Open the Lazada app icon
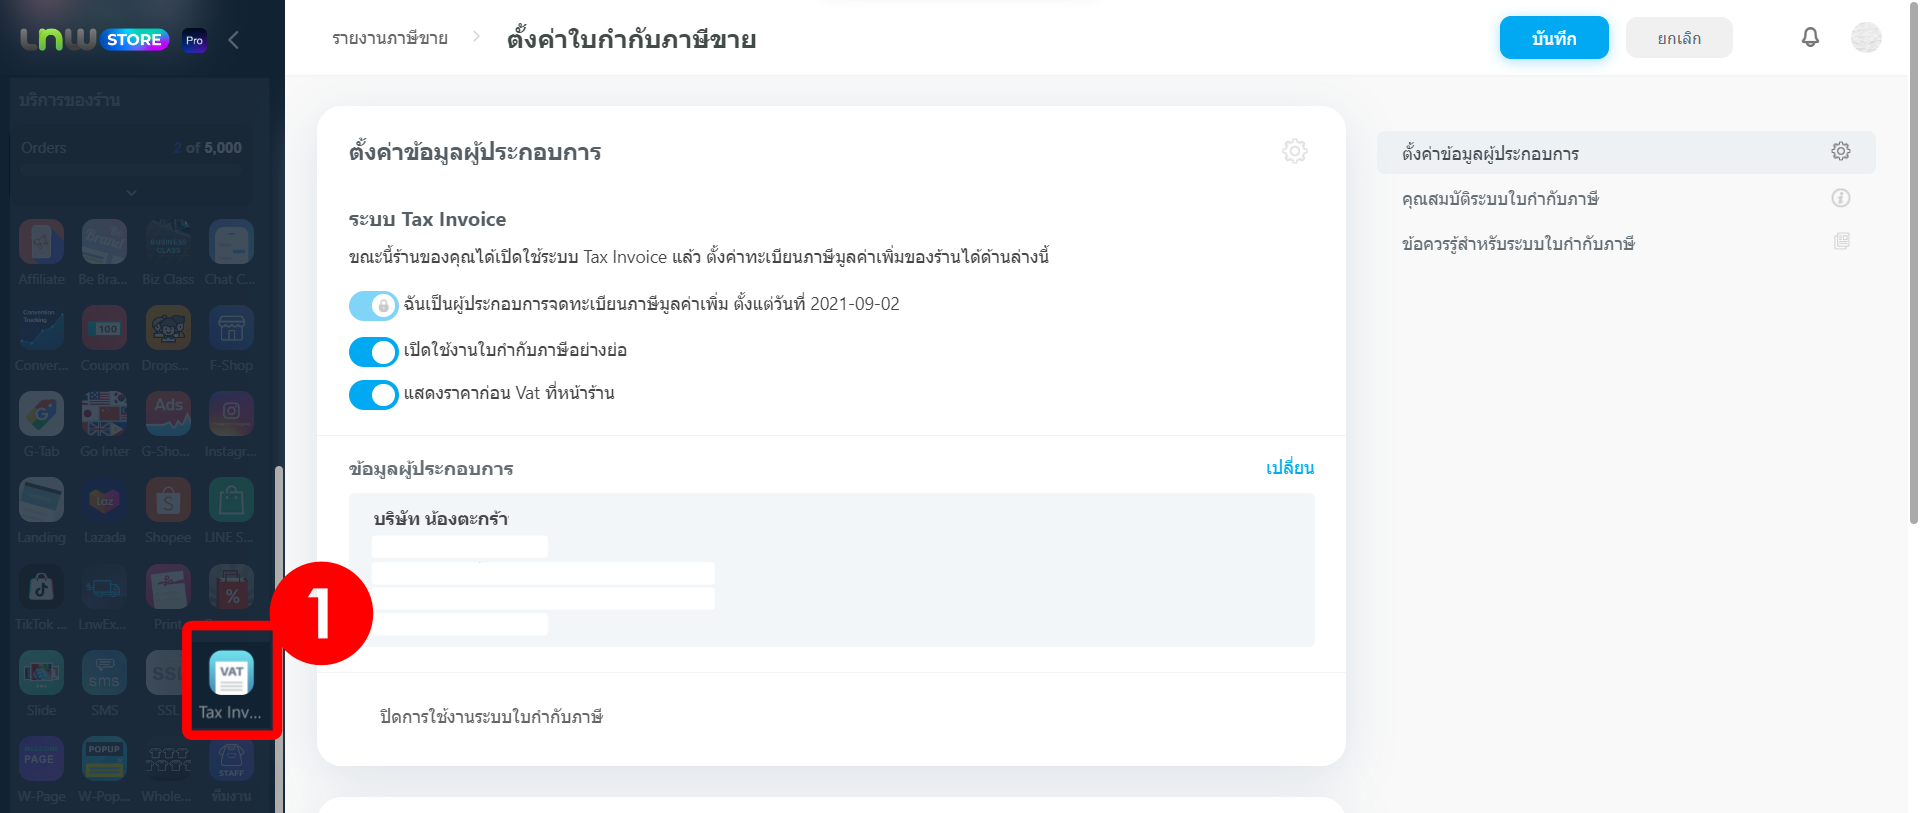1920x813 pixels. 105,501
